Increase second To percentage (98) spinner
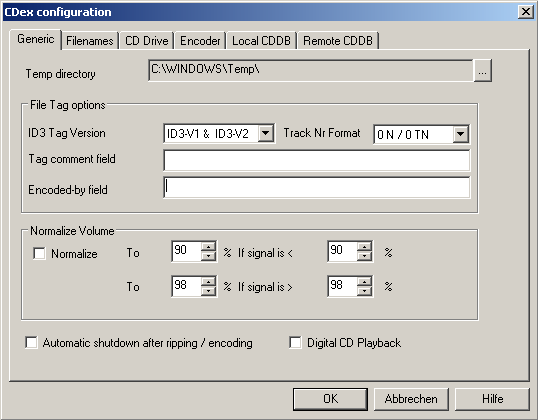The width and height of the screenshot is (538, 420). coord(208,281)
